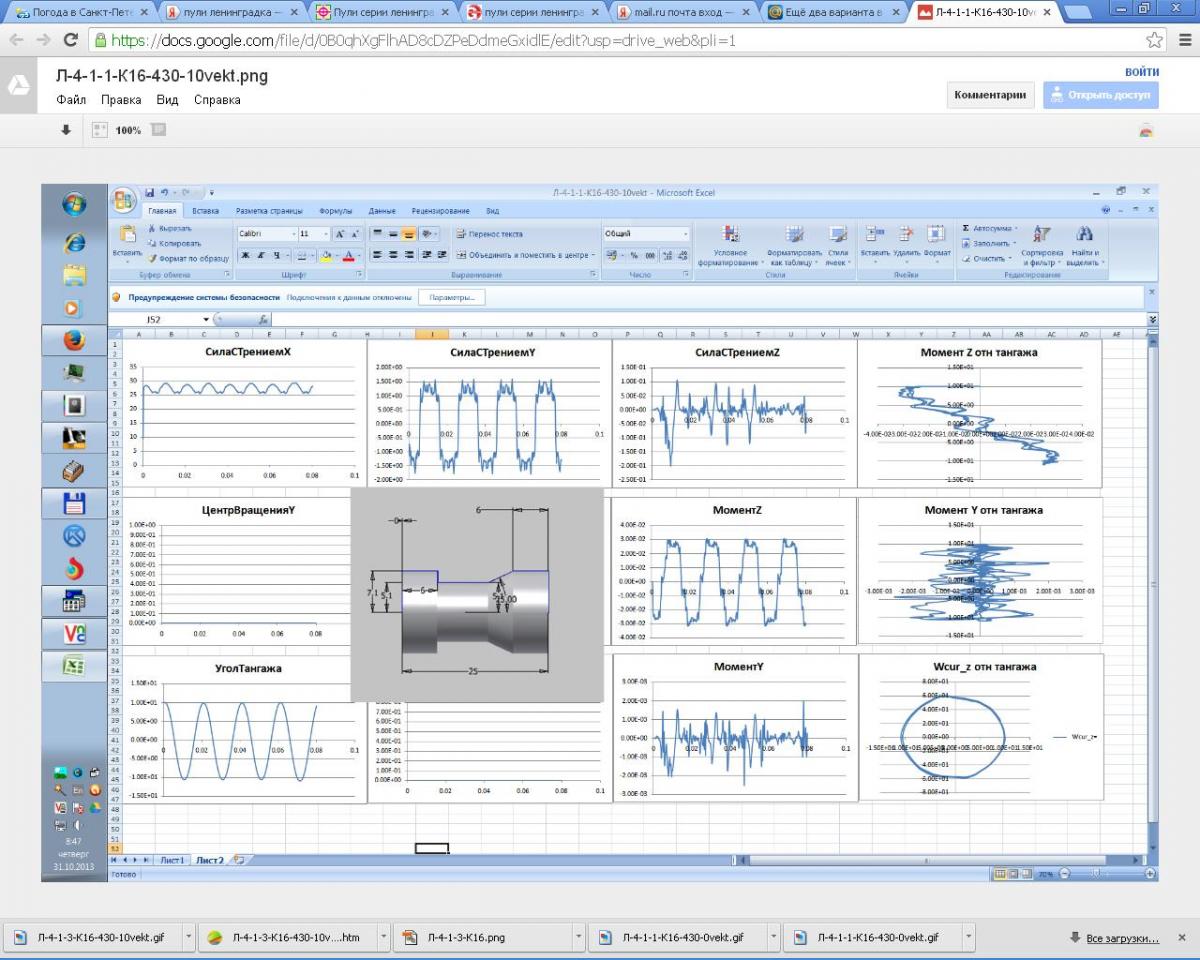This screenshot has width=1200, height=960.
Task: Bookmark this page with the star icon
Action: pos(1154,41)
